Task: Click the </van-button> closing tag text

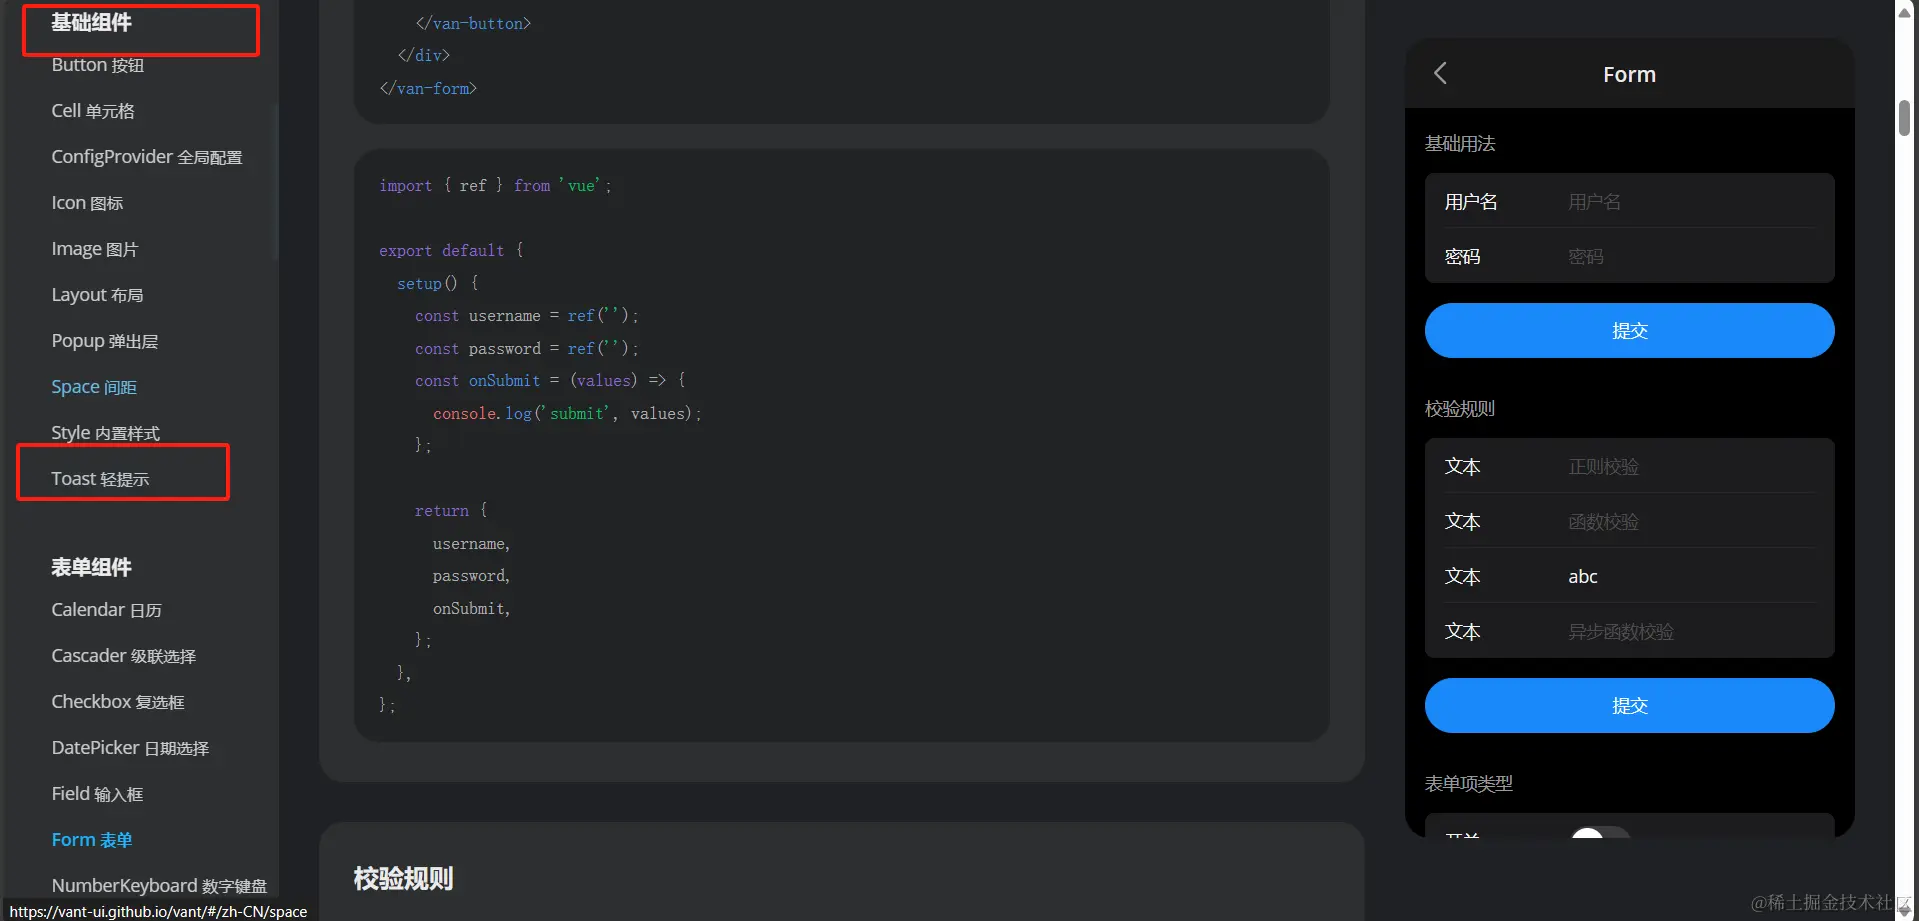Action: (x=473, y=23)
